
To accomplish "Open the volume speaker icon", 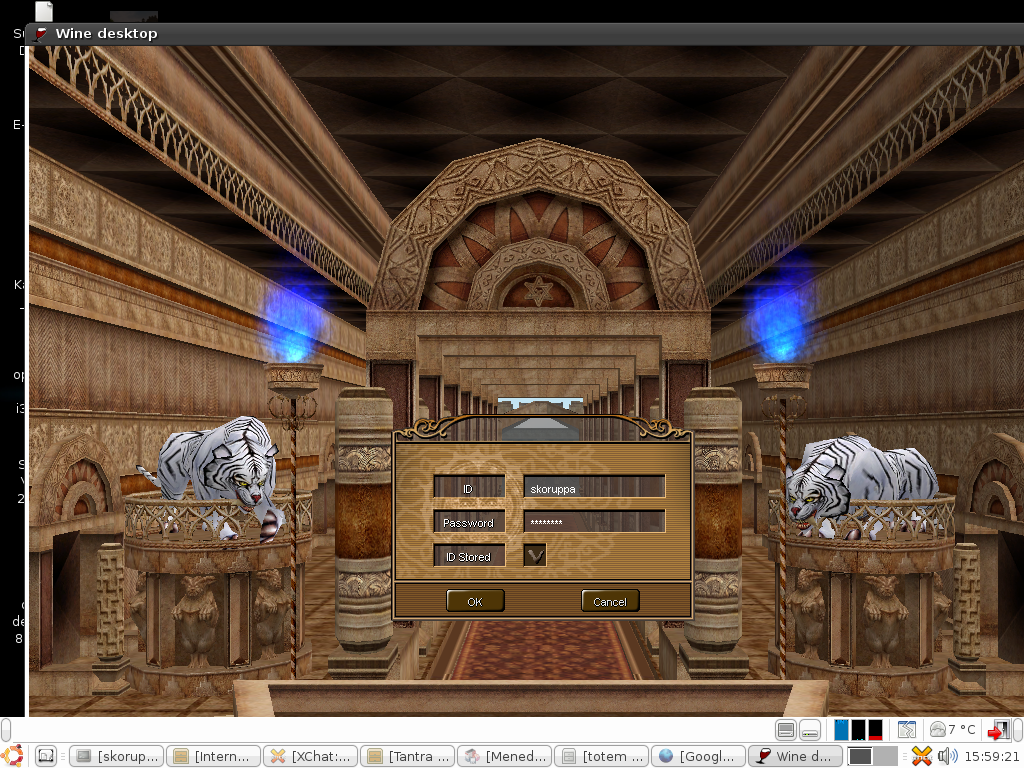I will click(x=946, y=756).
